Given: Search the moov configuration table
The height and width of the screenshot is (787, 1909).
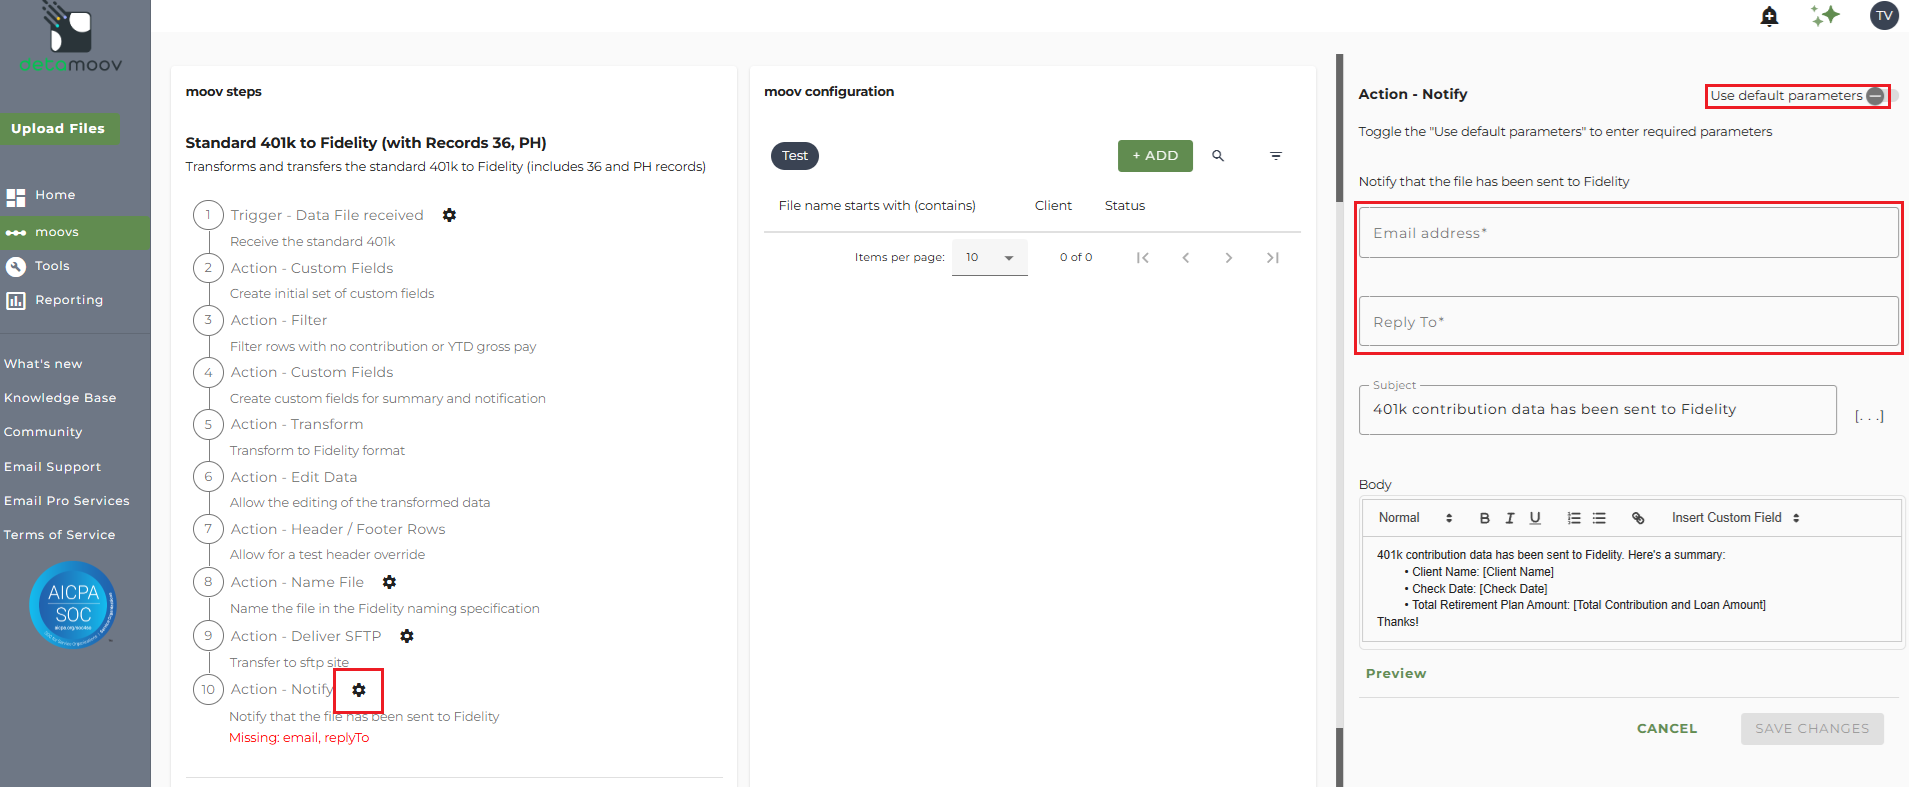Looking at the screenshot, I should 1218,156.
